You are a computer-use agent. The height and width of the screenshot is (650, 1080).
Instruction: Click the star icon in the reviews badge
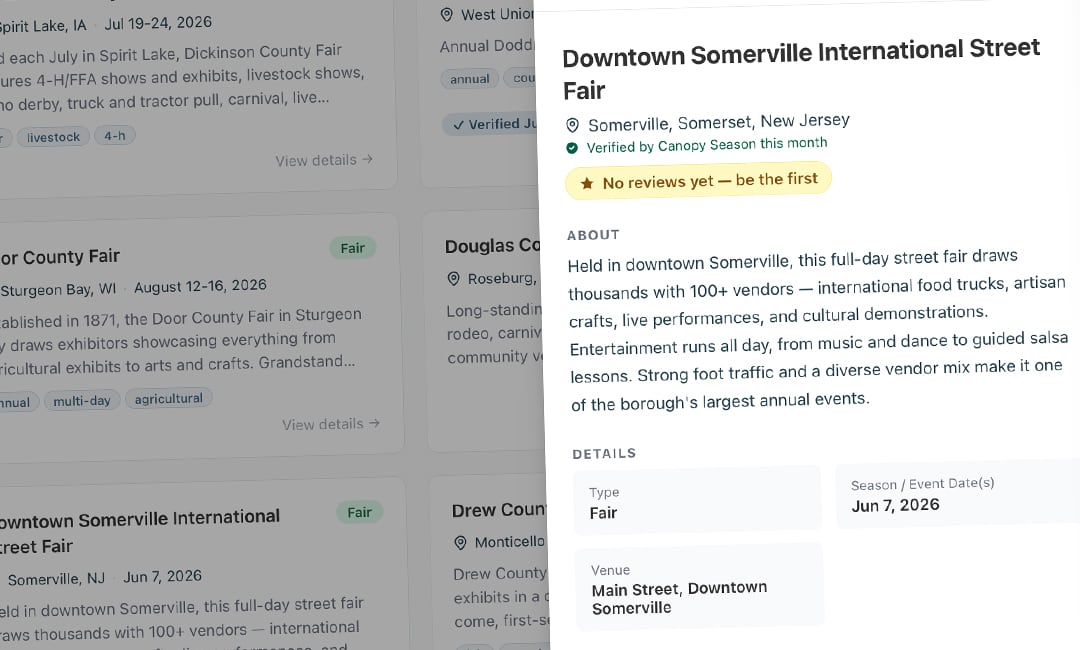[x=586, y=183]
